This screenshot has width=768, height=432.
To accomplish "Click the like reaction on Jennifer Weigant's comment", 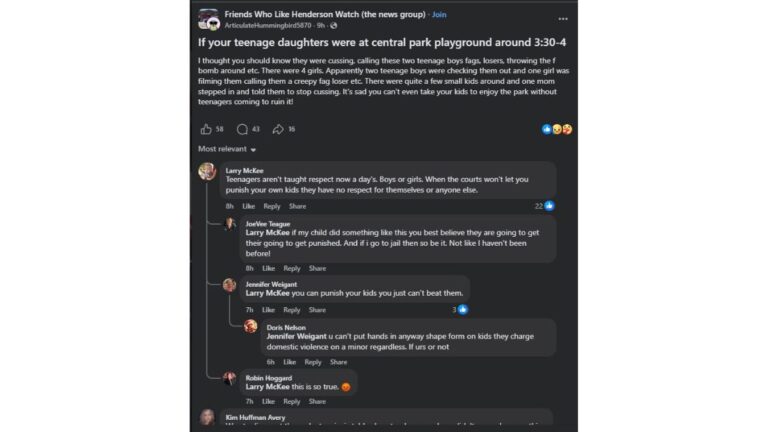I will pos(463,310).
